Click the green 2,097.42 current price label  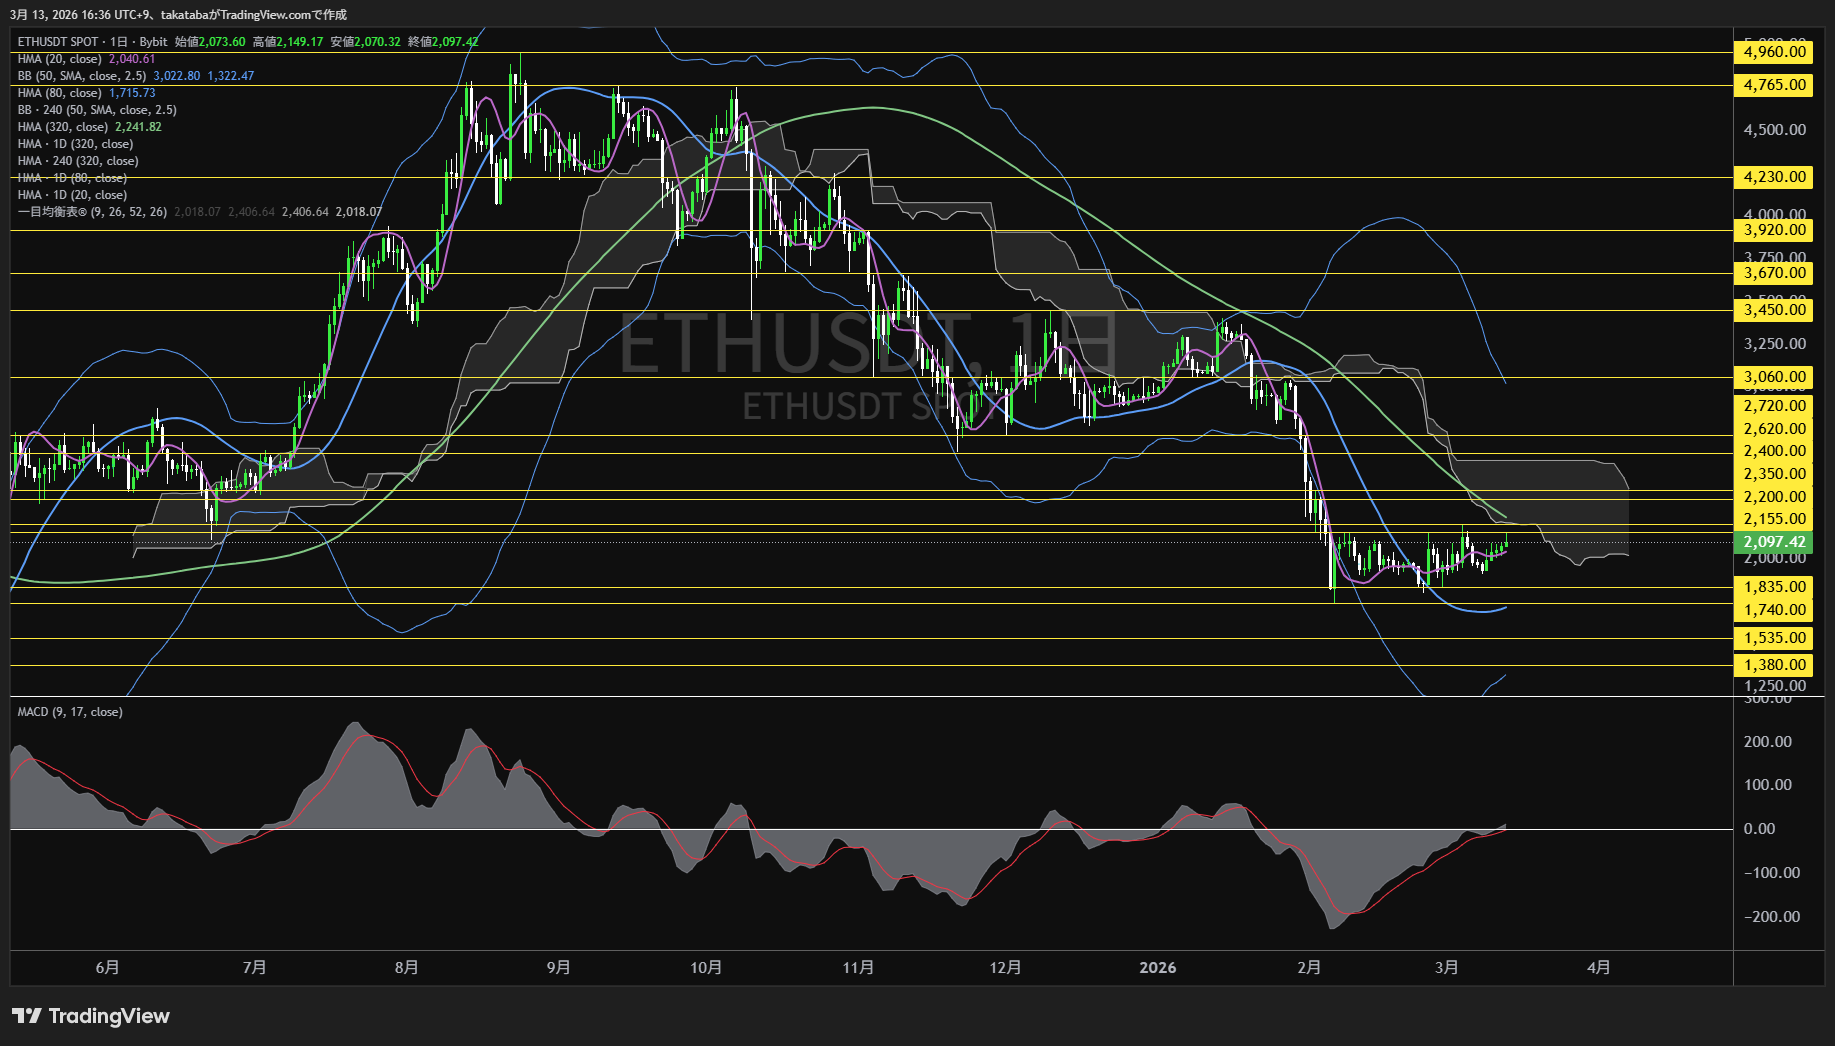[x=1773, y=542]
